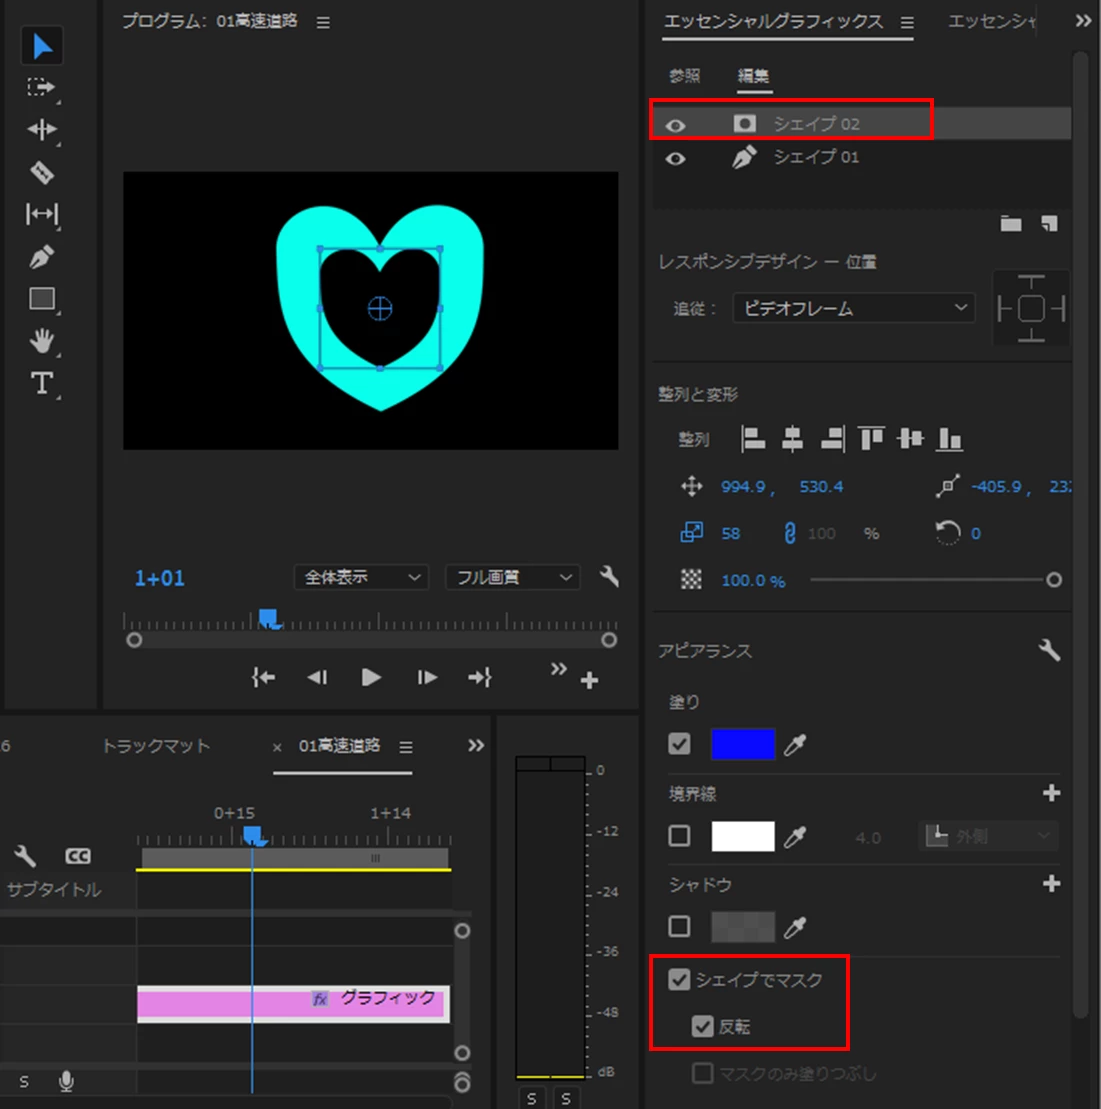Viewport: 1101px width, 1109px height.
Task: Show more transport buttons chevron
Action: [x=559, y=668]
